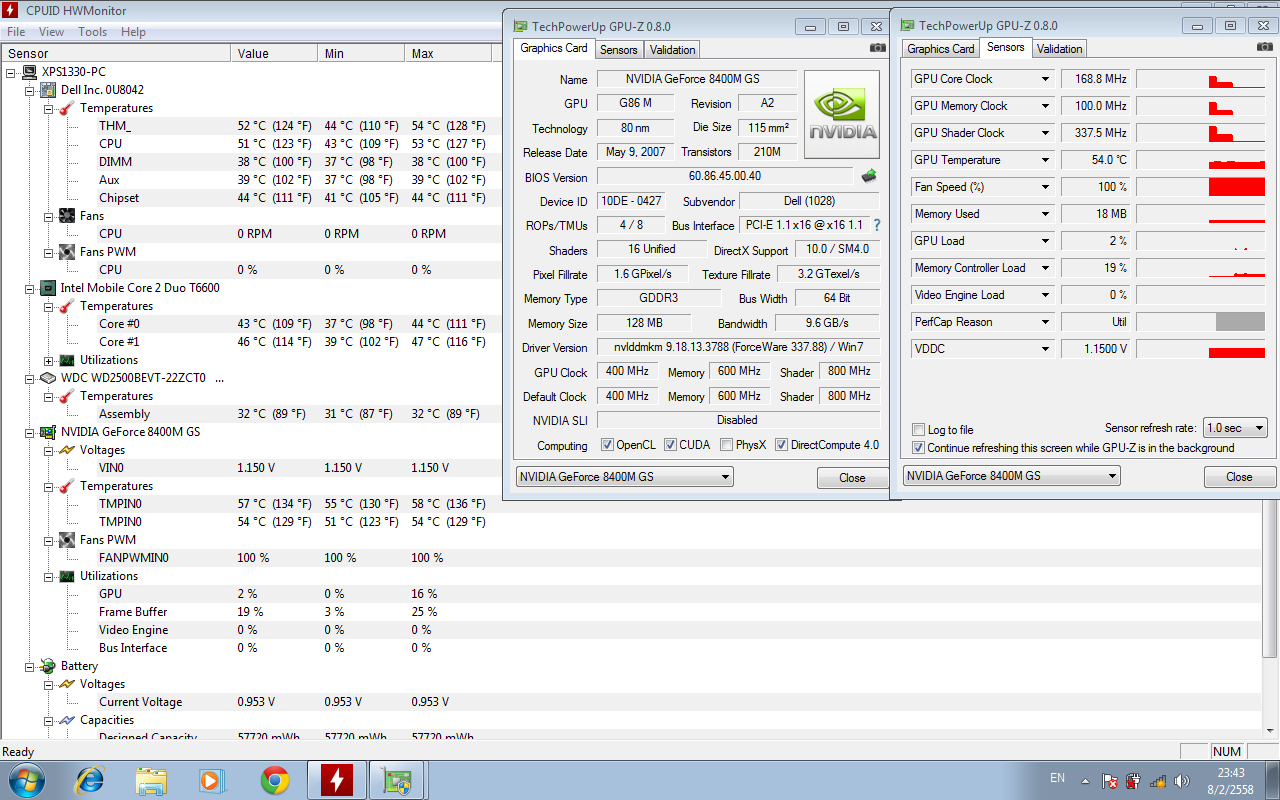Click the Close button in the GPU-Z Sensors window
Image resolution: width=1280 pixels, height=800 pixels.
pos(1239,477)
